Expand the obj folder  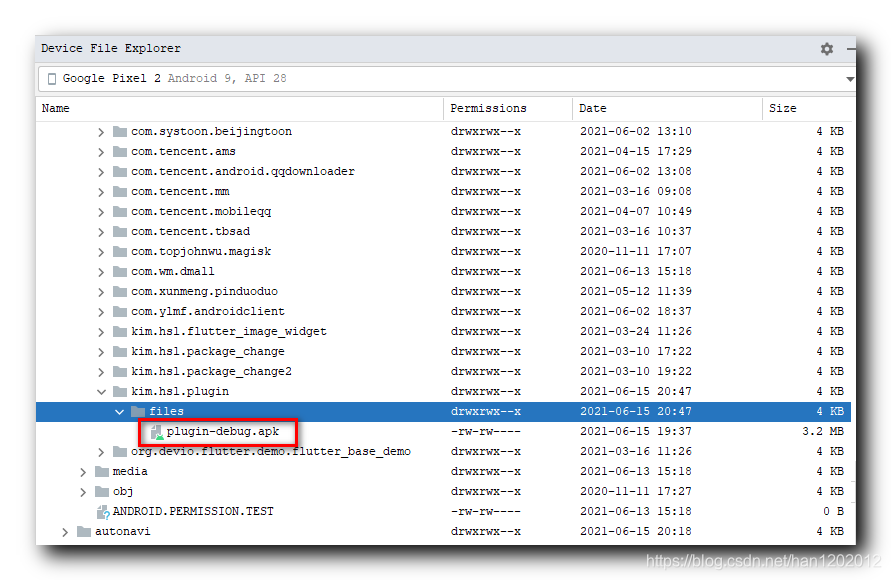pyautogui.click(x=83, y=491)
